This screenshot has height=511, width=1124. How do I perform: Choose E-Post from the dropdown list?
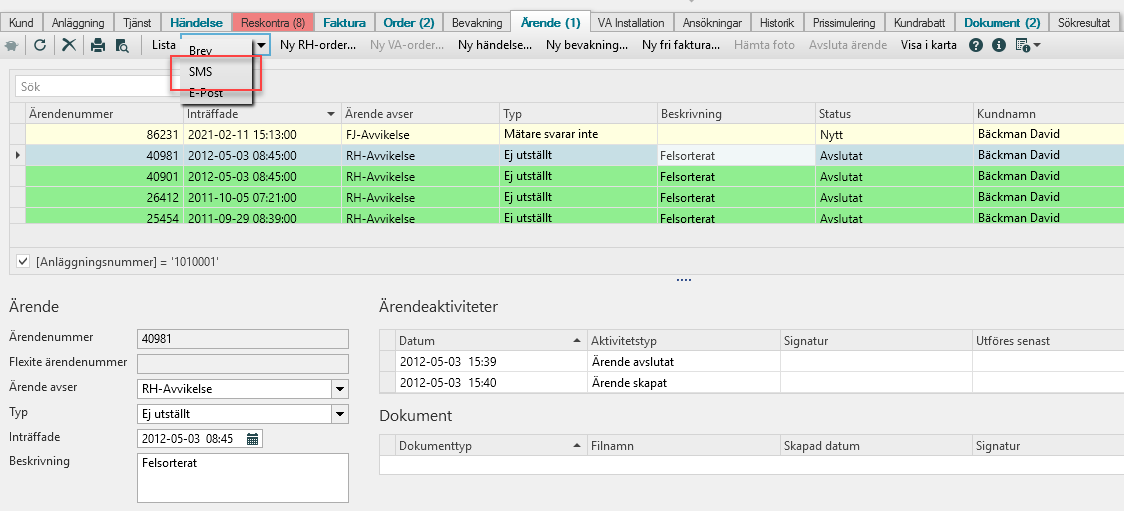[206, 92]
